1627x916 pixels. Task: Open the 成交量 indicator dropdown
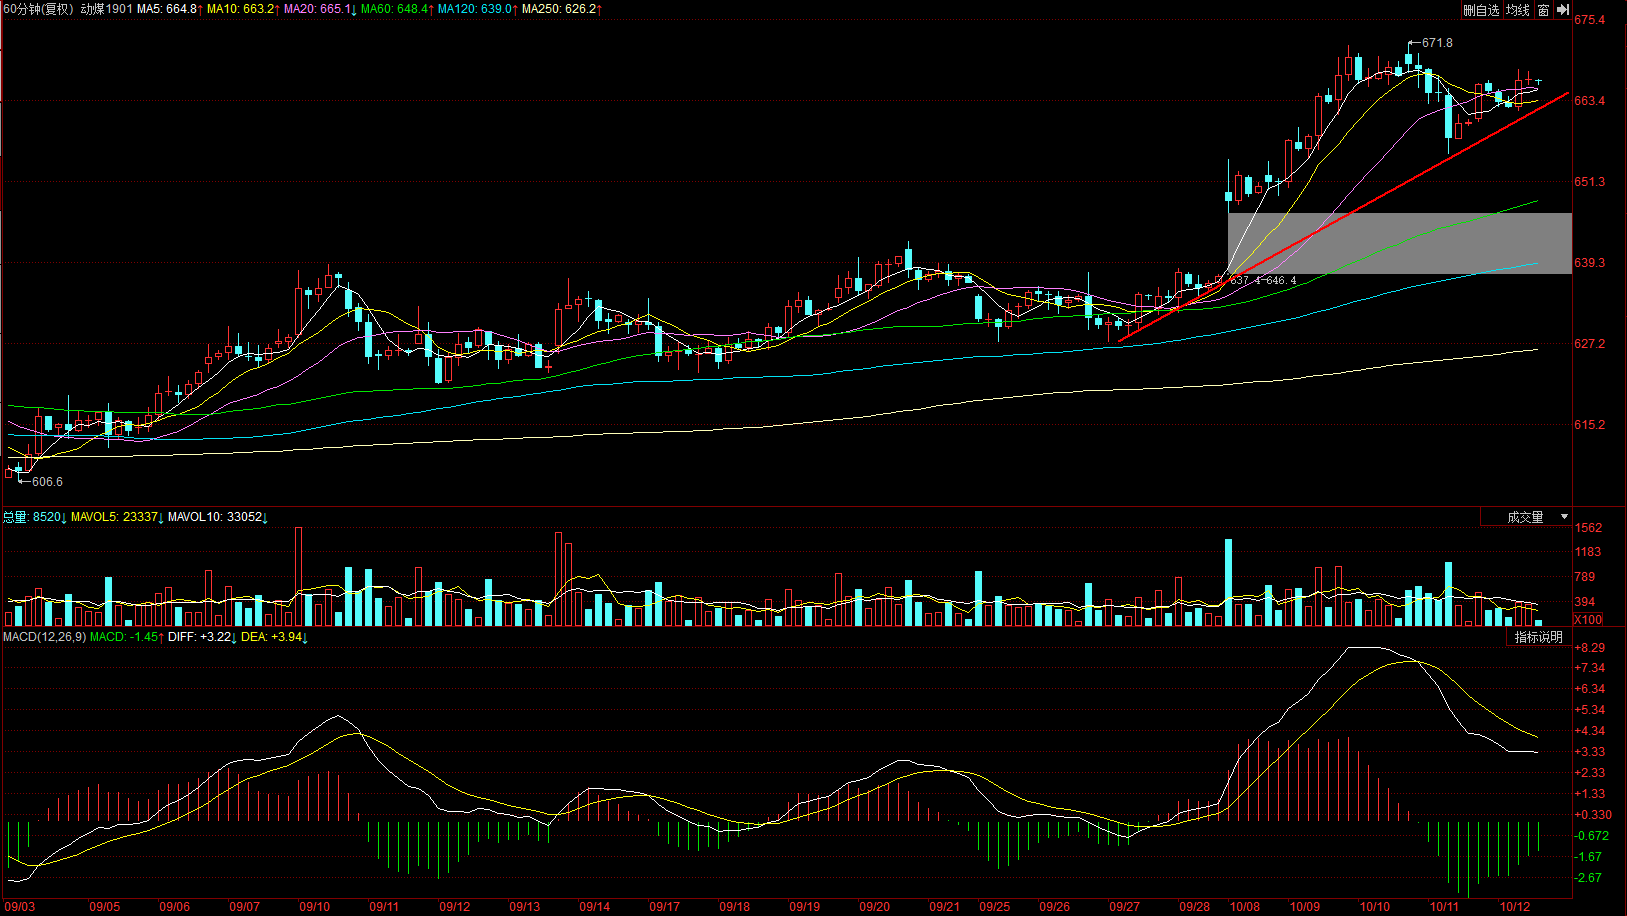pyautogui.click(x=1526, y=517)
